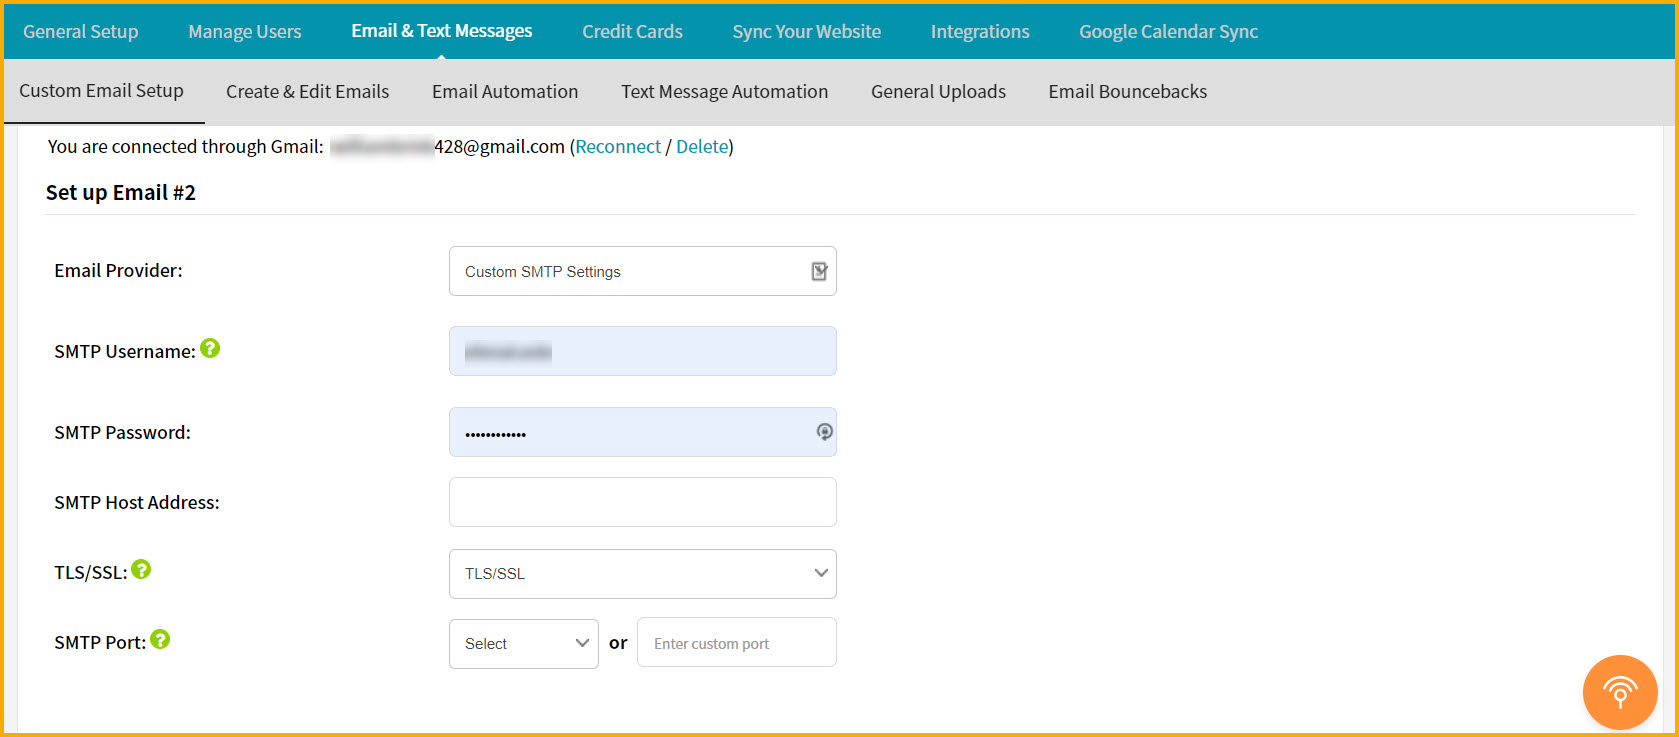Open Integrations tab
This screenshot has height=737, width=1679.
(980, 32)
